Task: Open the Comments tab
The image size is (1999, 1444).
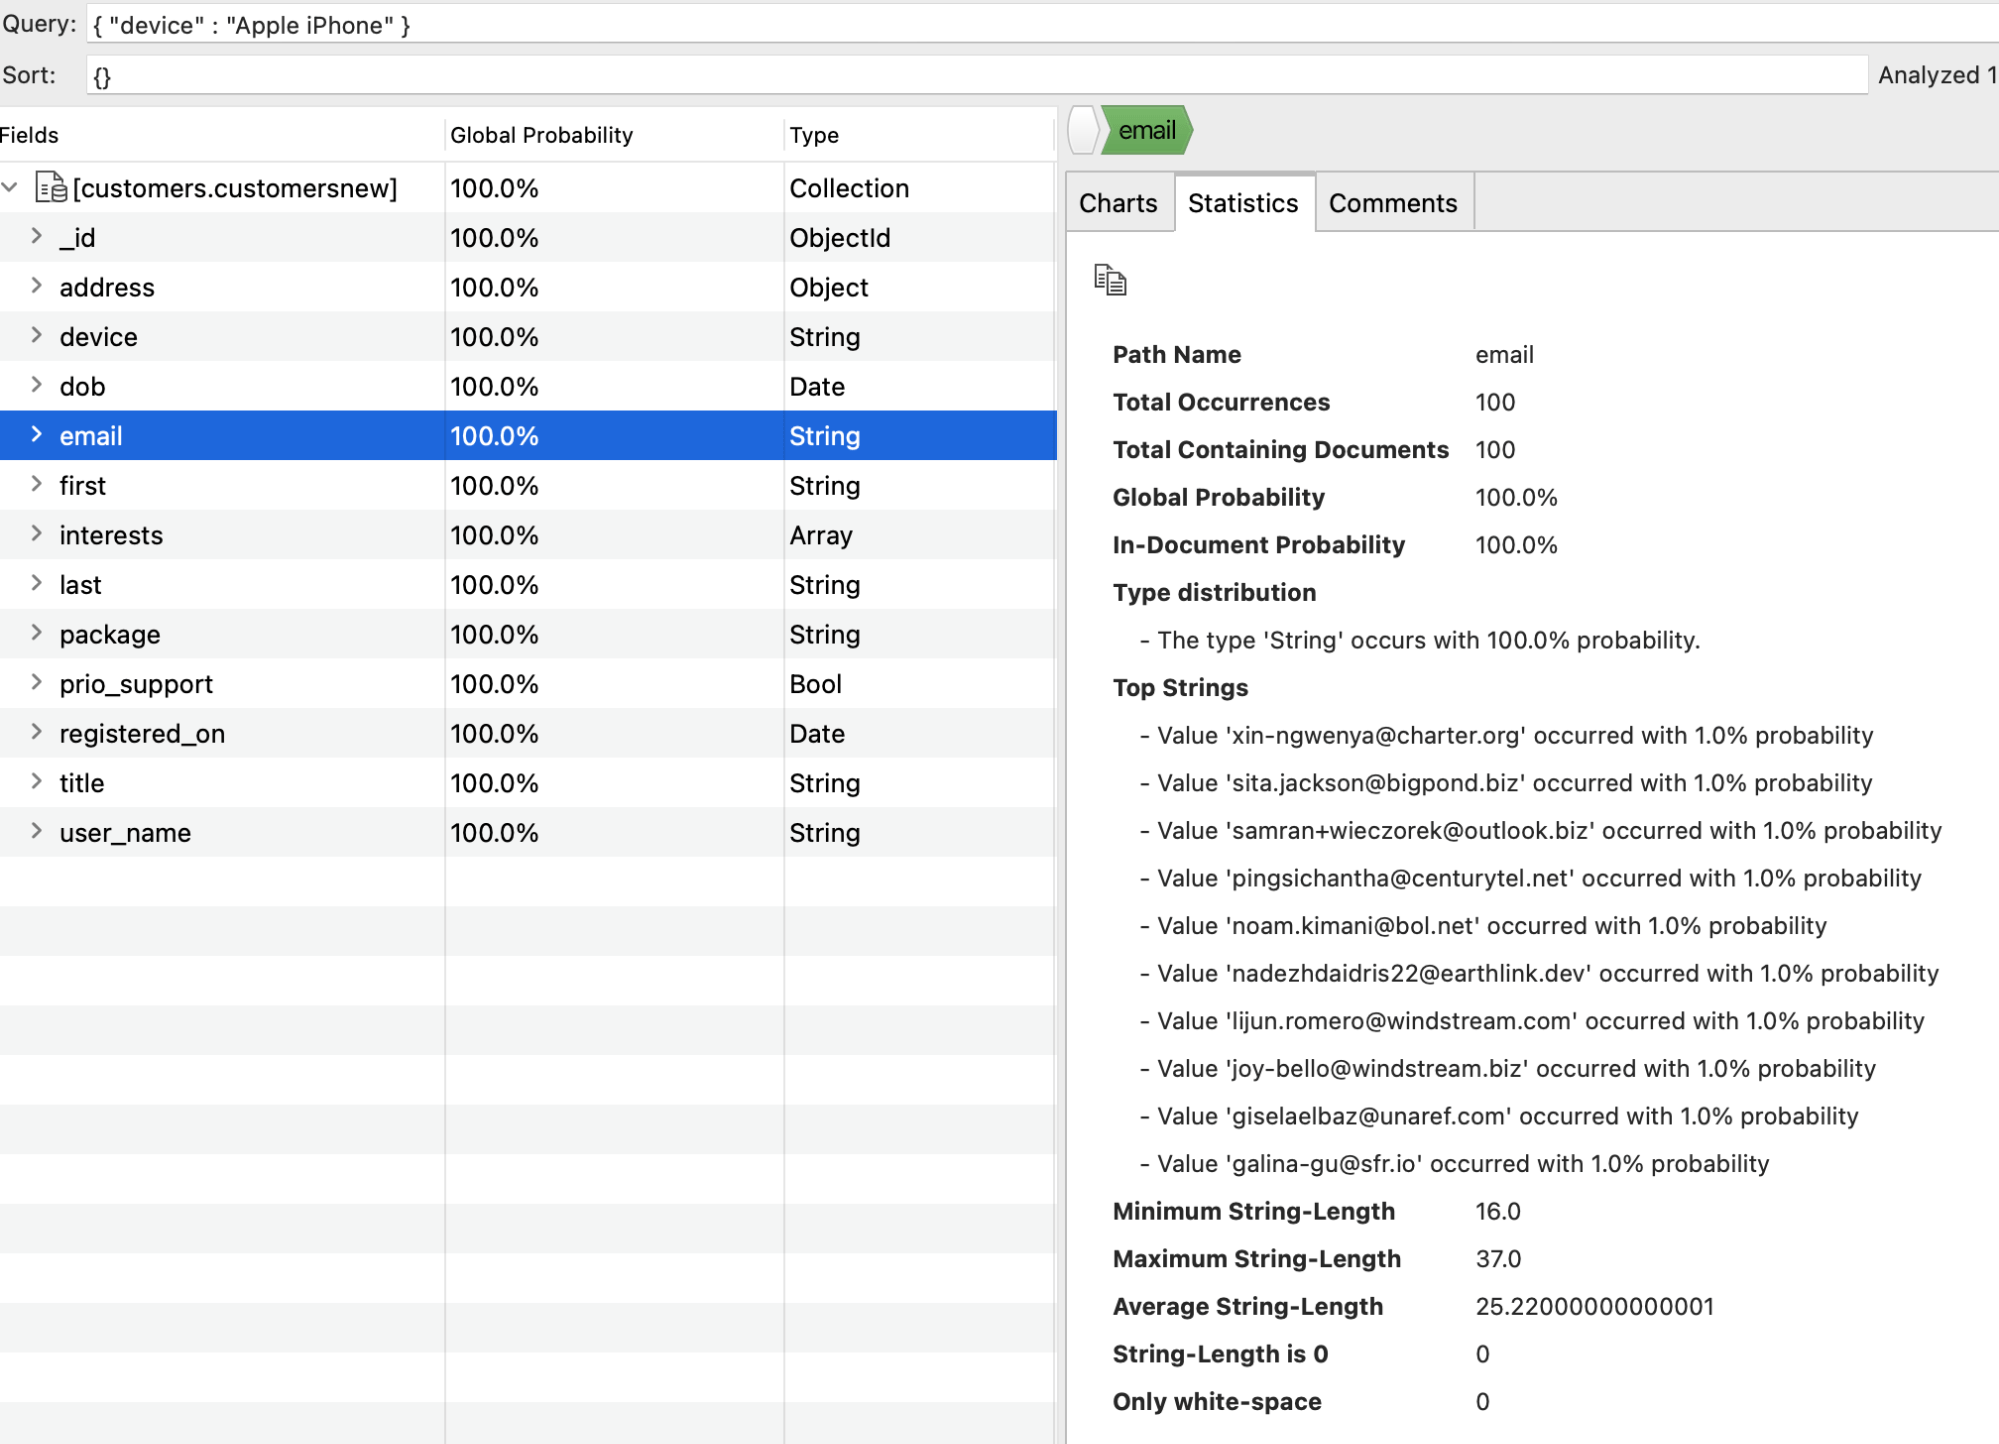Action: pyautogui.click(x=1393, y=203)
